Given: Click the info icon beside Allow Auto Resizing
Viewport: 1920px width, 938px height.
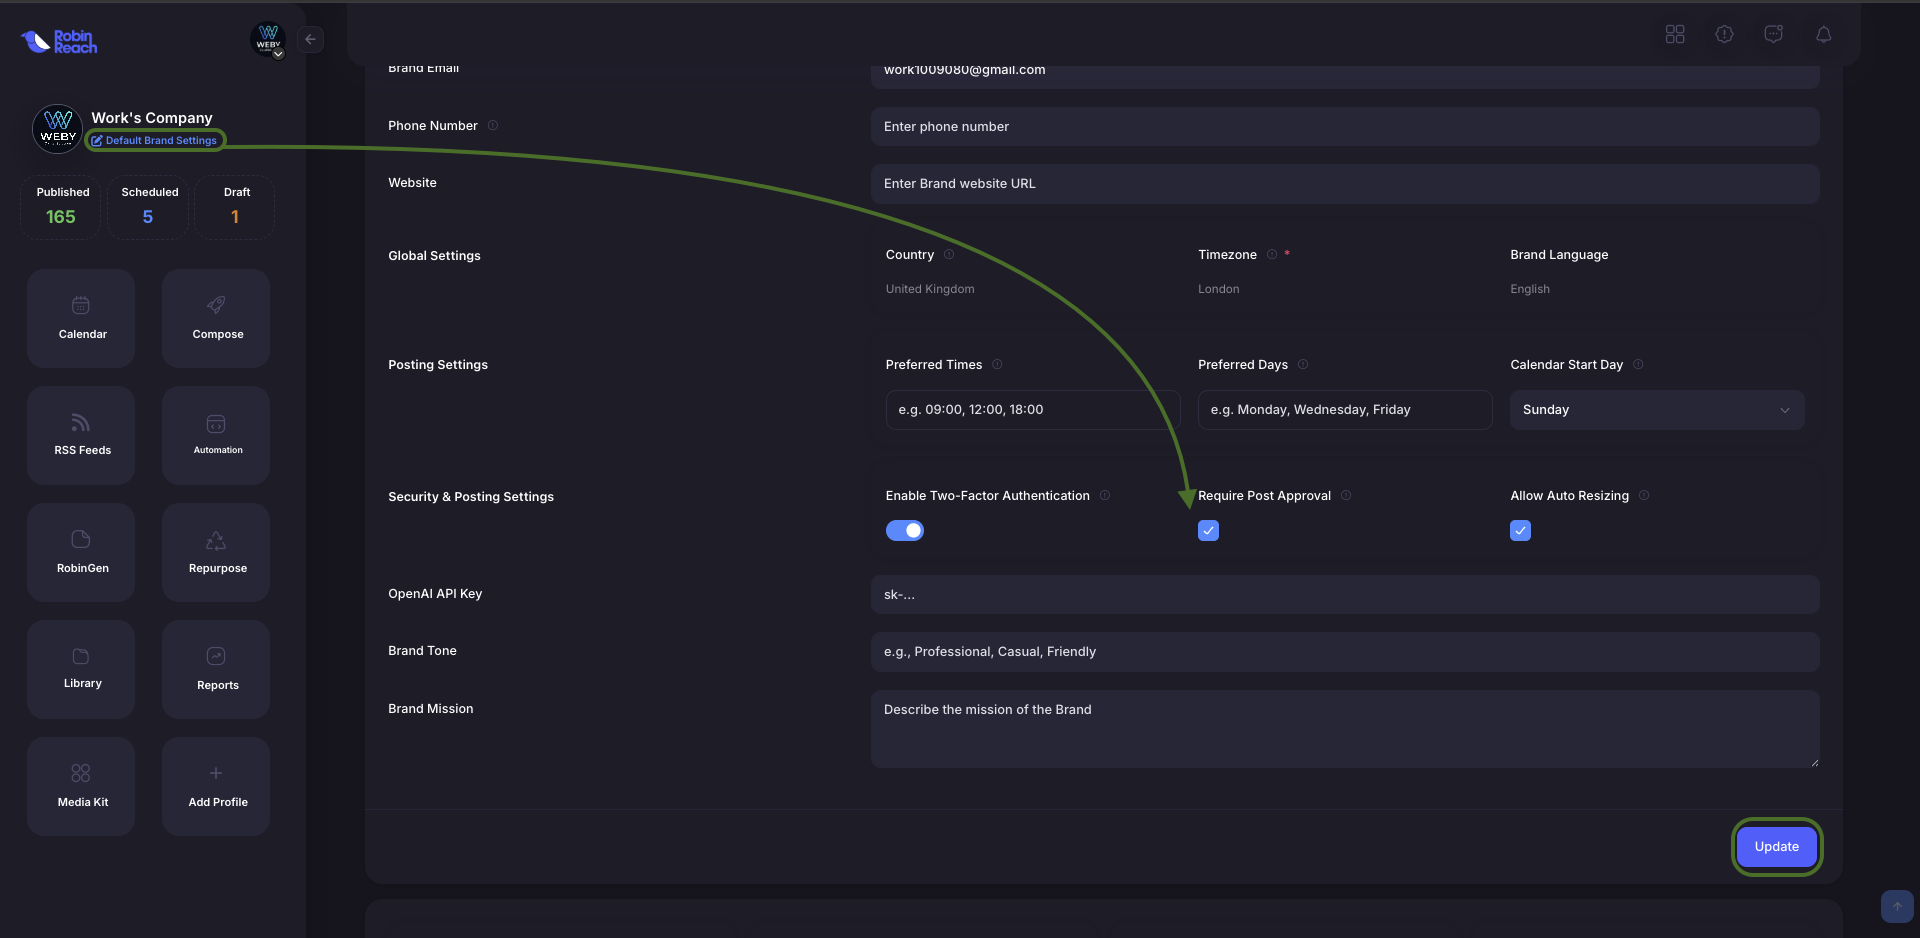Looking at the screenshot, I should click(x=1644, y=495).
